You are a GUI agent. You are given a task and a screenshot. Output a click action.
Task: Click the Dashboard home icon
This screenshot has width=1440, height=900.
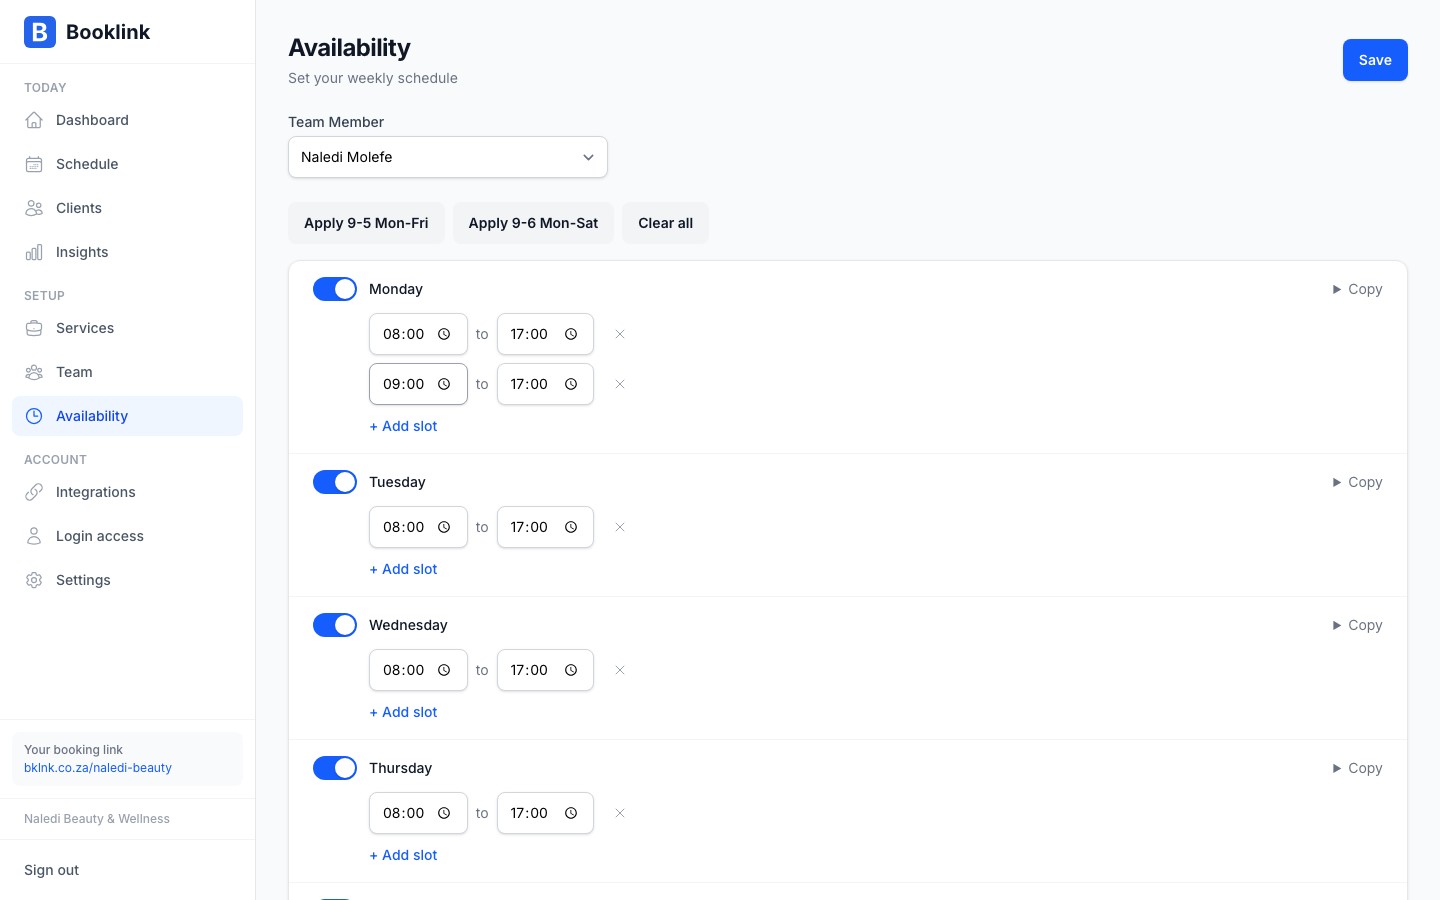click(x=34, y=120)
